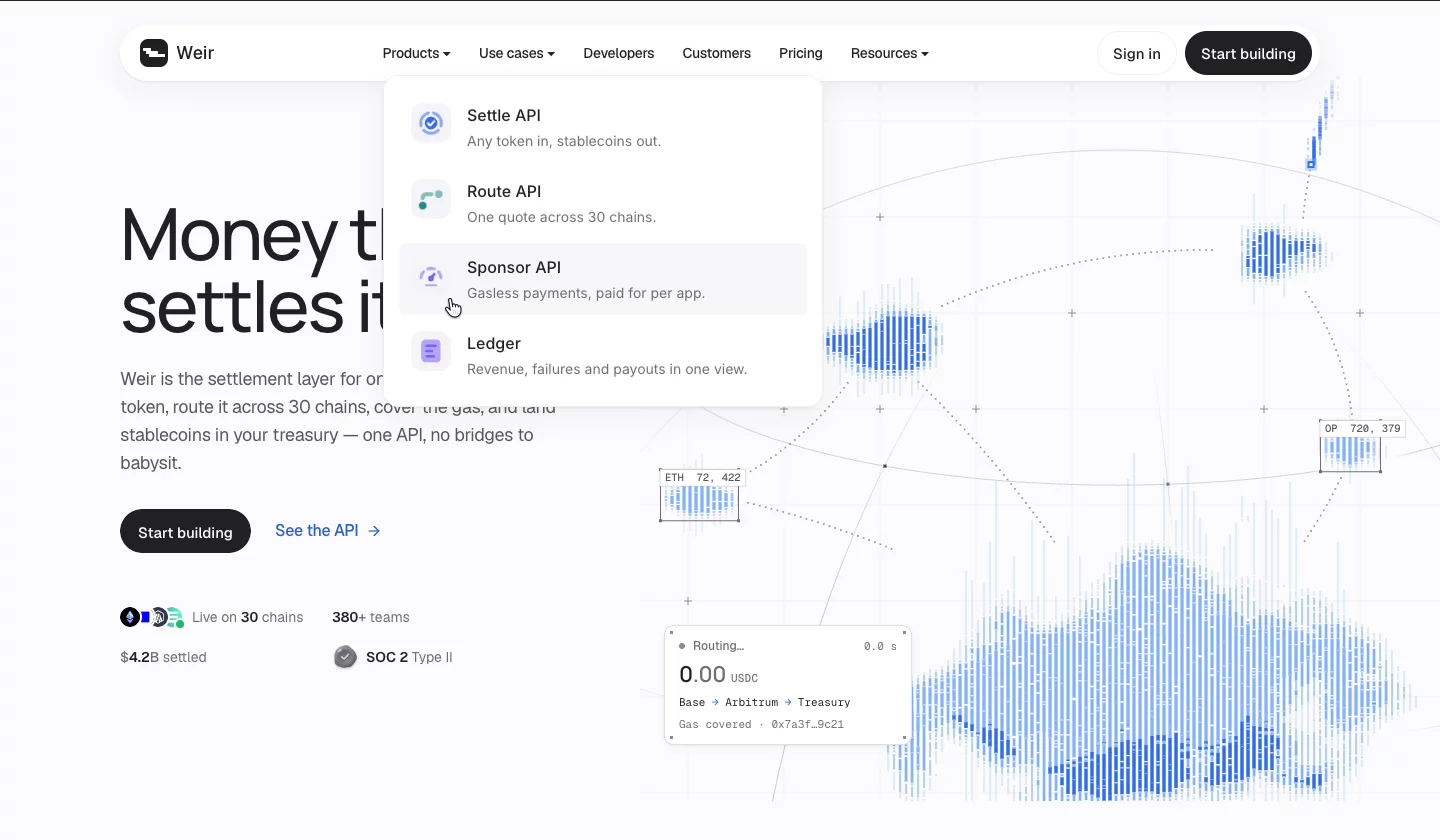The image size is (1440, 840).
Task: Click the OP 720, 379 label
Action: click(1363, 428)
